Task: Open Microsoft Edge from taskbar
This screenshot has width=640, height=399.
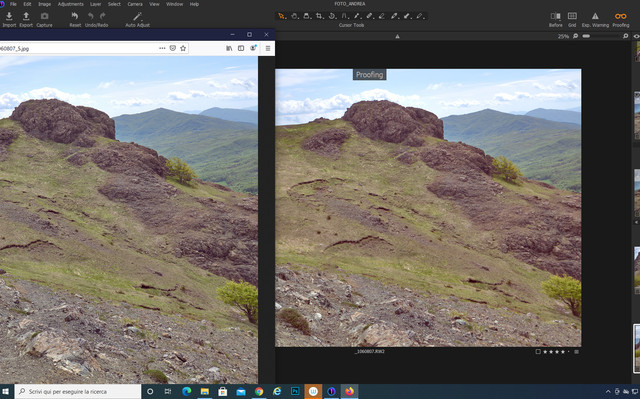Action: coord(187,392)
